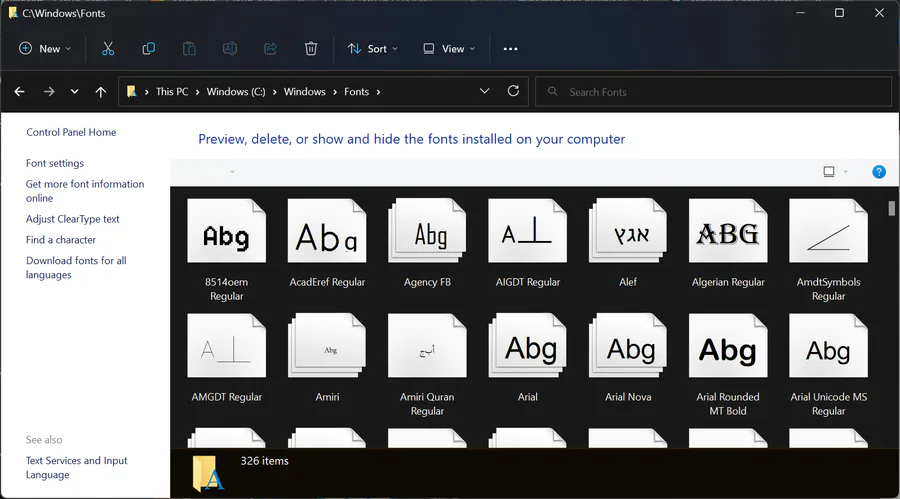This screenshot has width=900, height=499.
Task: Select the Arial Nova font family
Action: coord(628,358)
